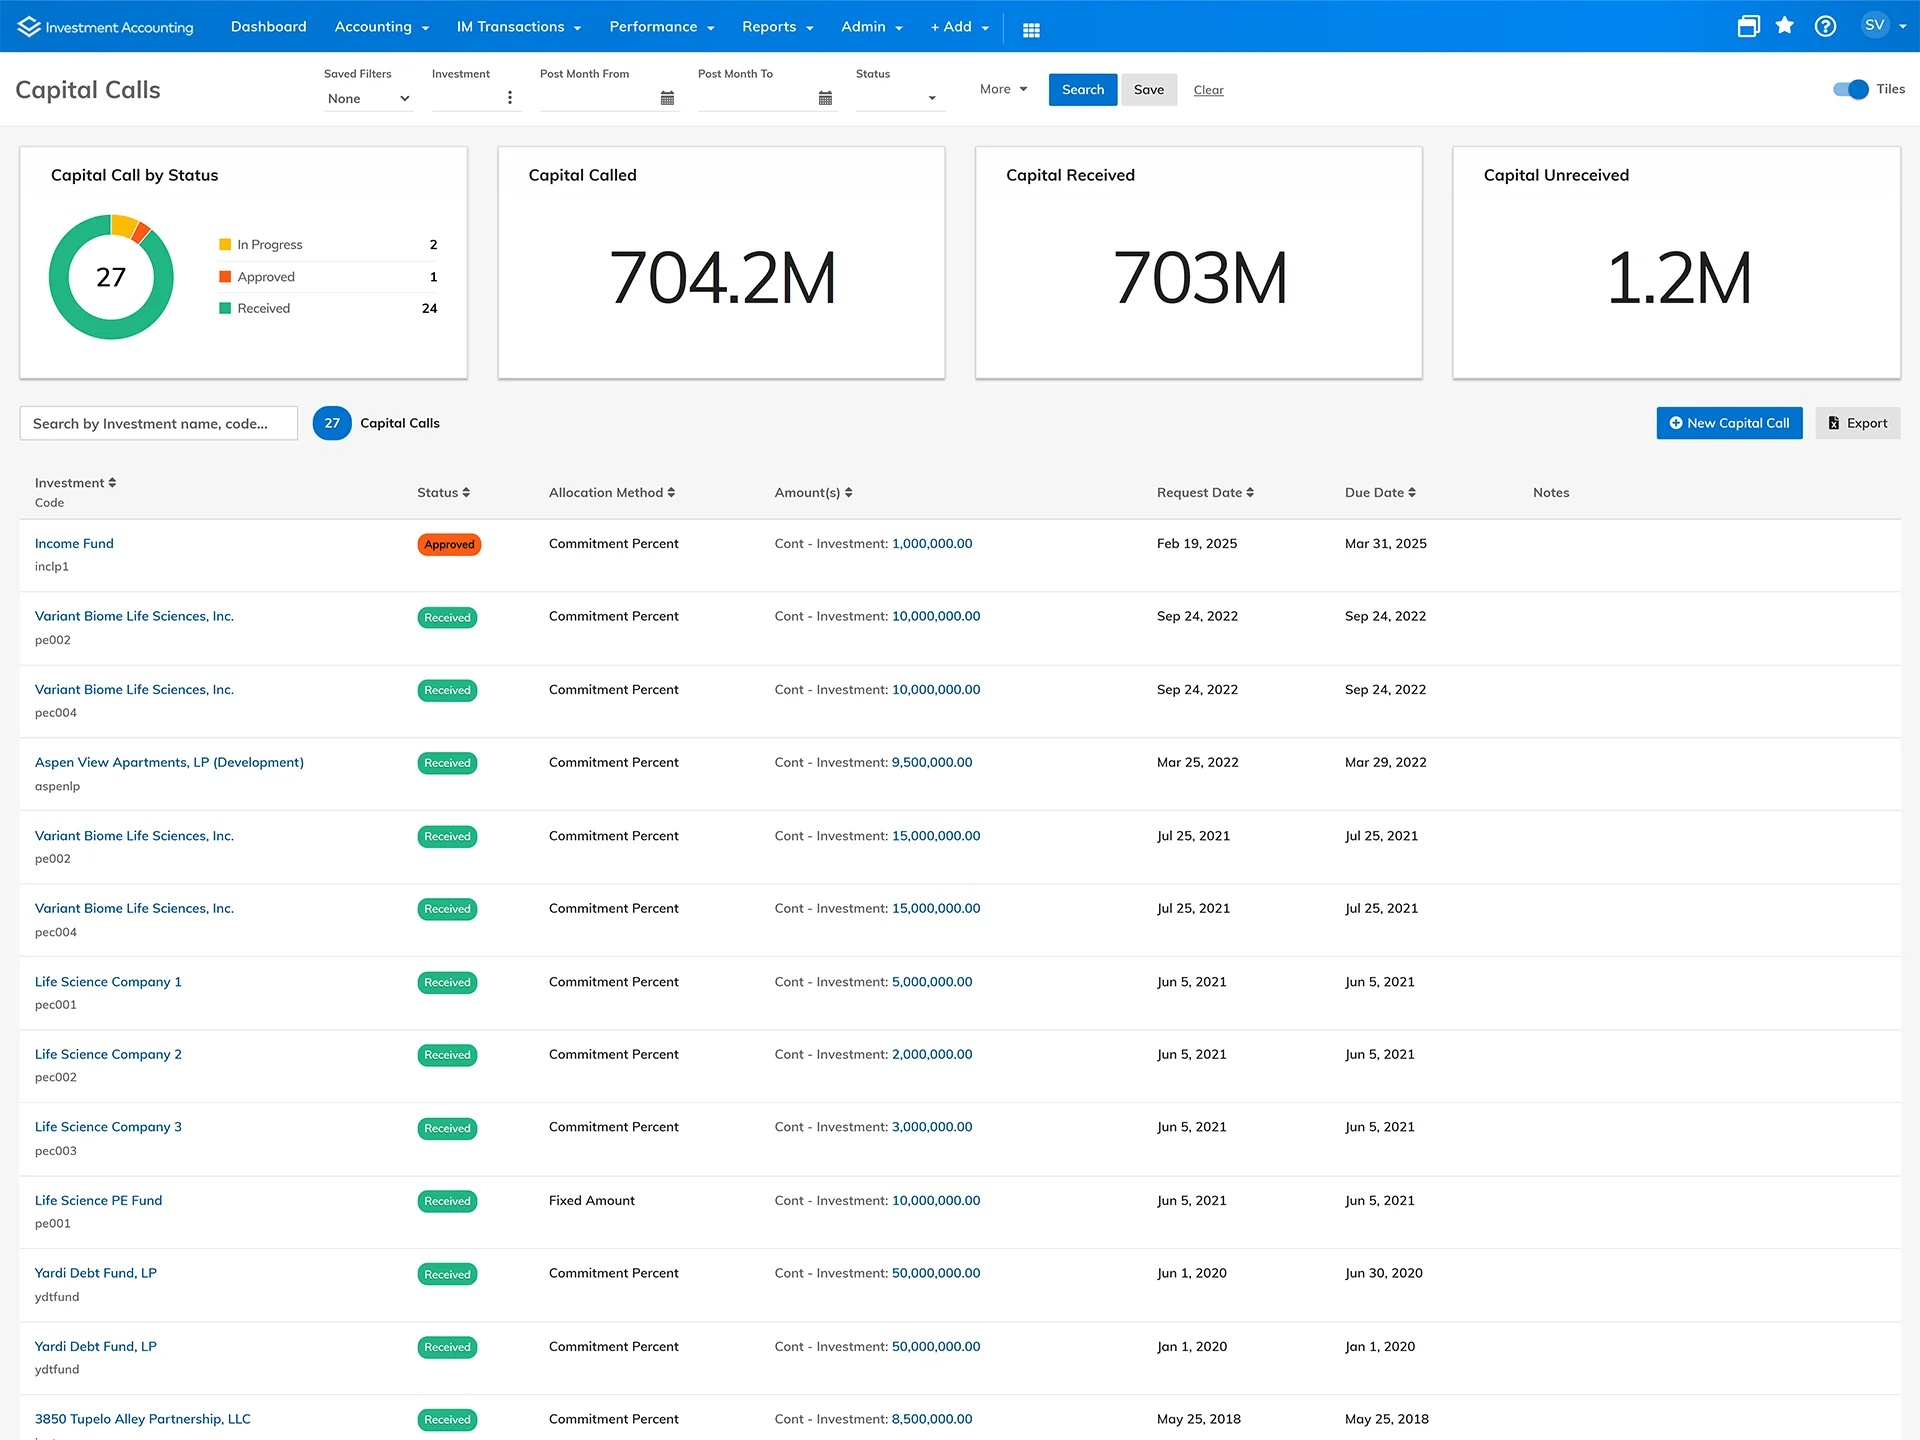The height and width of the screenshot is (1440, 1920).
Task: Click the Search button
Action: tap(1082, 89)
